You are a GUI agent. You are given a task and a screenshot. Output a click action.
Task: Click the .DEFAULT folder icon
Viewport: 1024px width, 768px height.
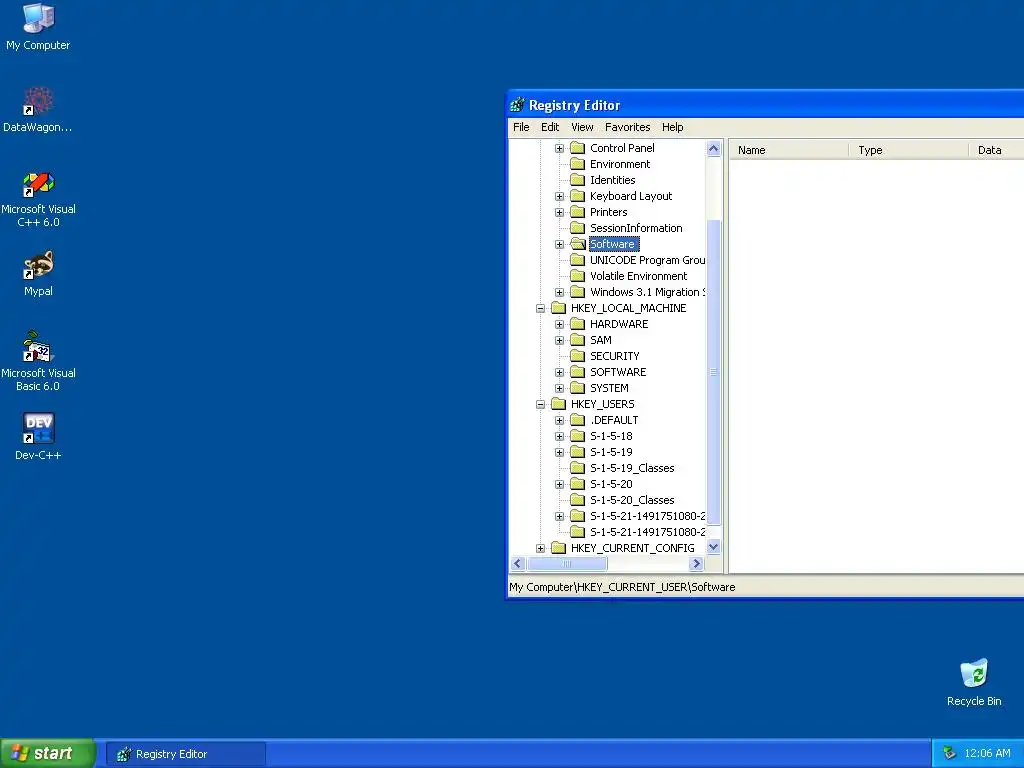click(577, 420)
